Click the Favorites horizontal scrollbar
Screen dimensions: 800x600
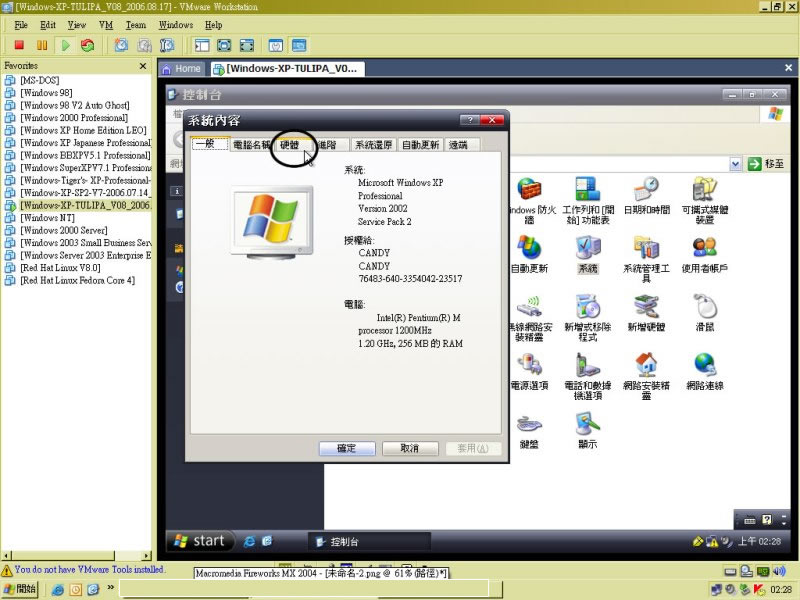point(77,556)
